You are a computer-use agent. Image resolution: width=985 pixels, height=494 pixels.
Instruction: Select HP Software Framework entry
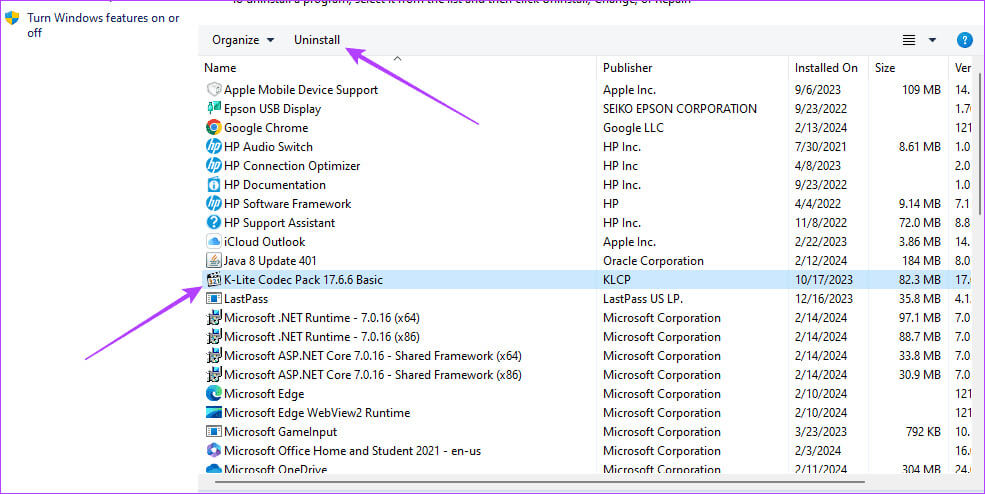288,204
